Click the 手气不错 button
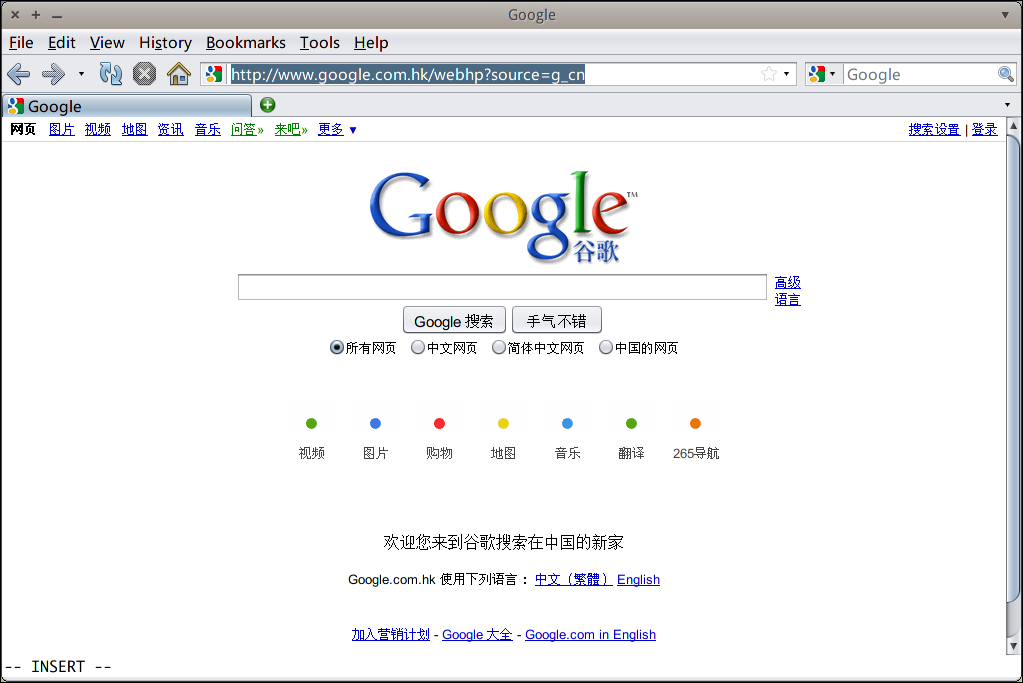This screenshot has height=683, width=1023. [557, 321]
